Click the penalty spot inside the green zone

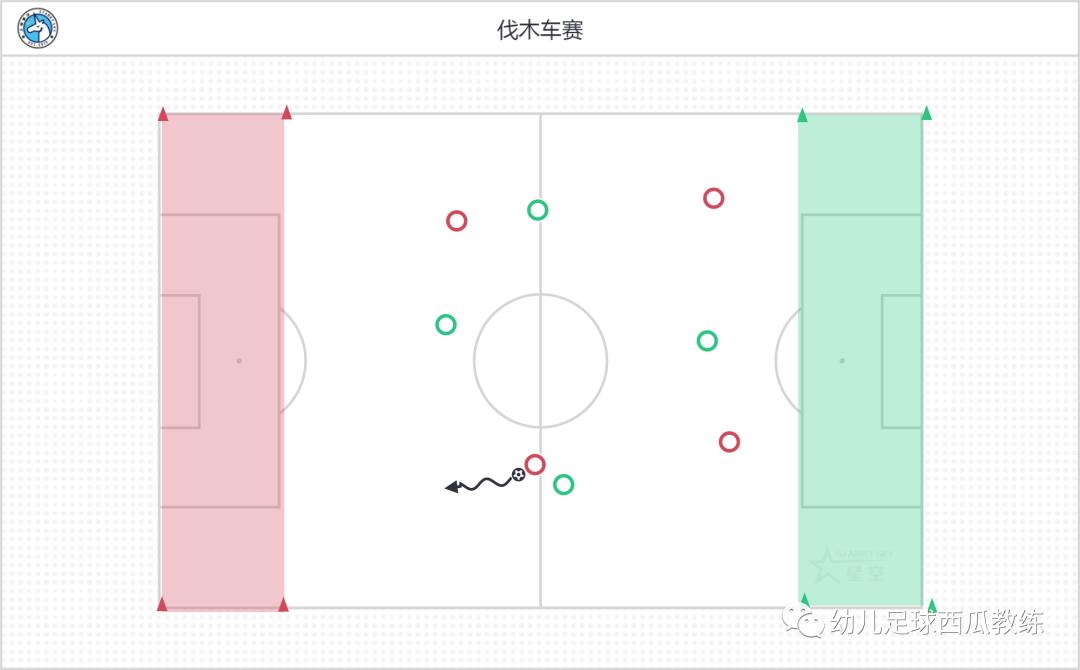(842, 360)
